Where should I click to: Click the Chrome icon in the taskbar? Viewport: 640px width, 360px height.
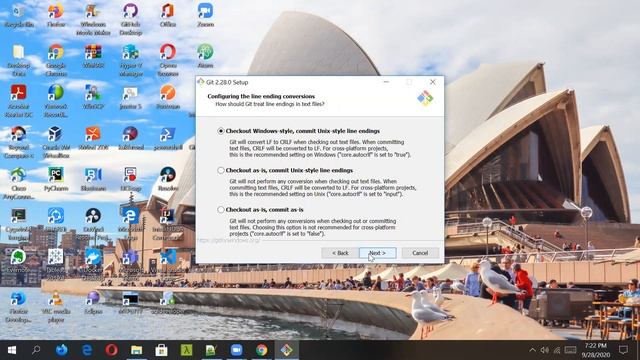click(262, 350)
